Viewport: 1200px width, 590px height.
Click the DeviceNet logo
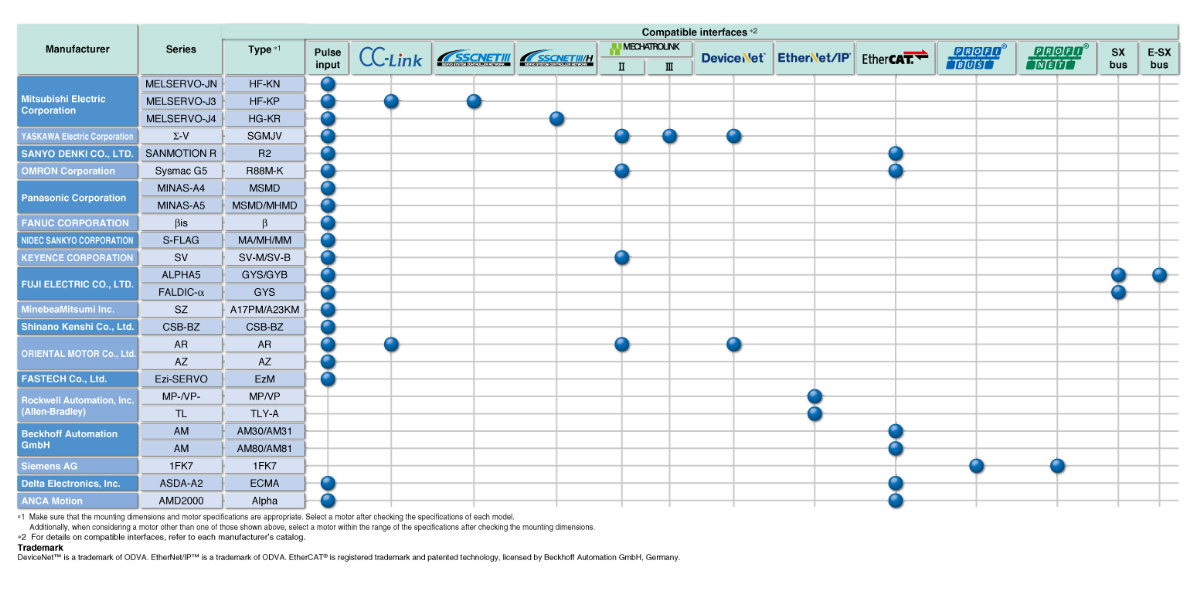coord(733,58)
